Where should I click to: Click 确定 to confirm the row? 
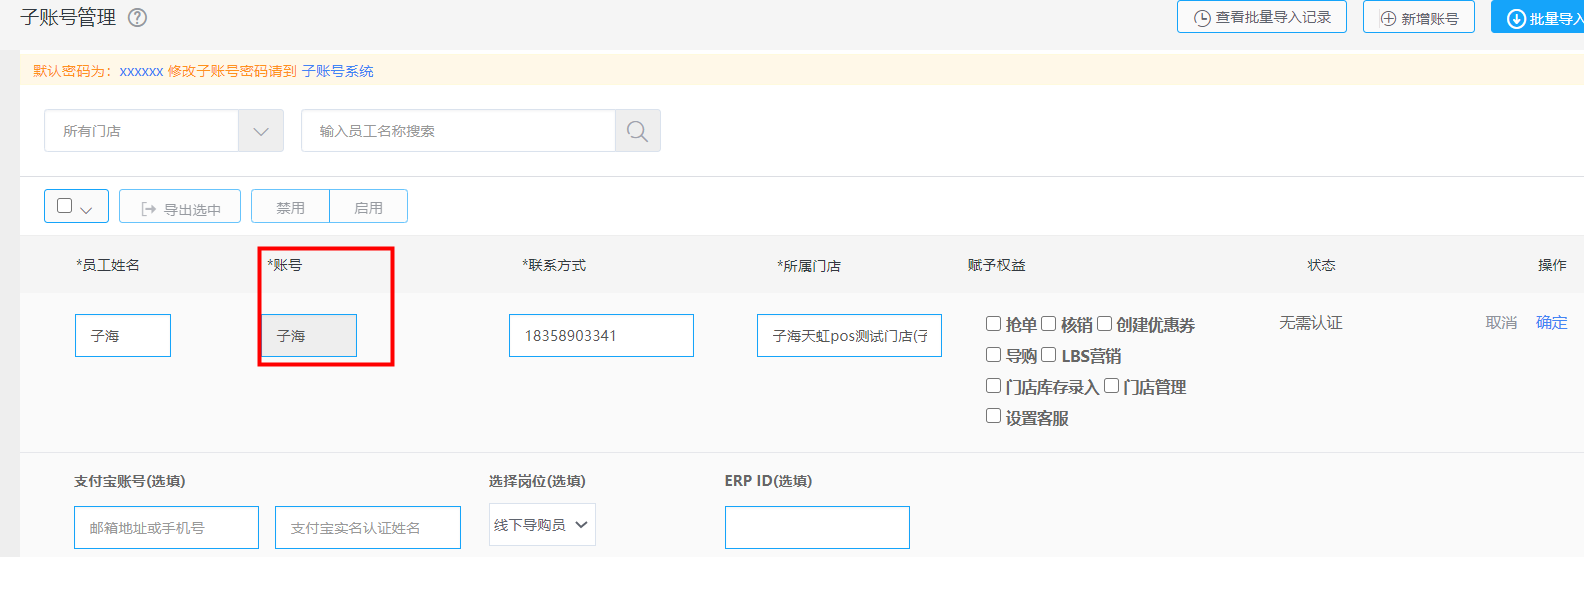pyautogui.click(x=1551, y=322)
